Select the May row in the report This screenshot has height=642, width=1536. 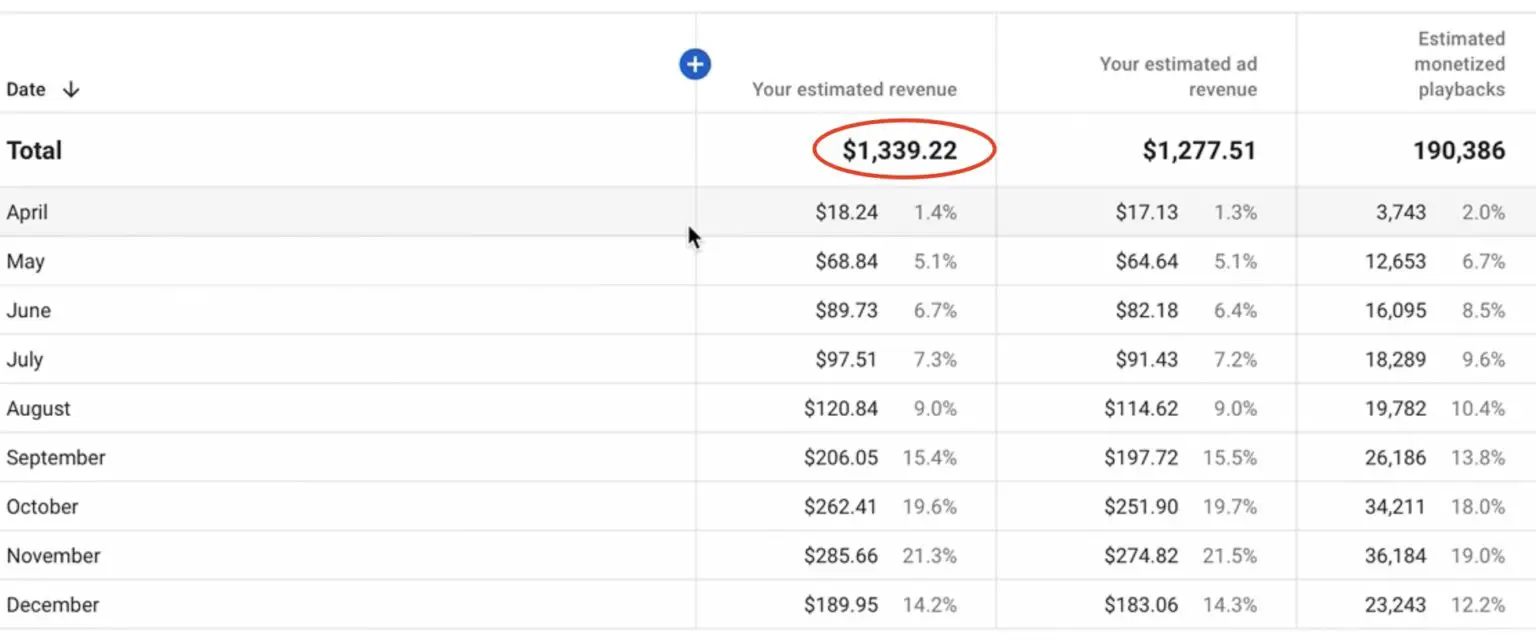pos(25,261)
